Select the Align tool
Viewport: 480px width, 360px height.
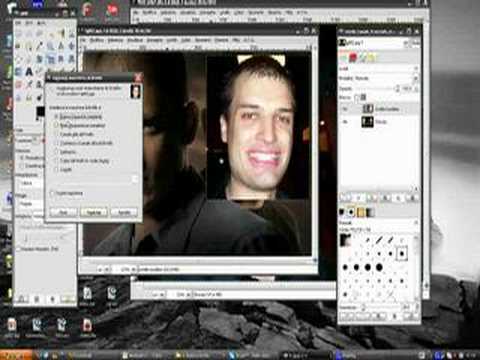pyautogui.click(x=18, y=59)
